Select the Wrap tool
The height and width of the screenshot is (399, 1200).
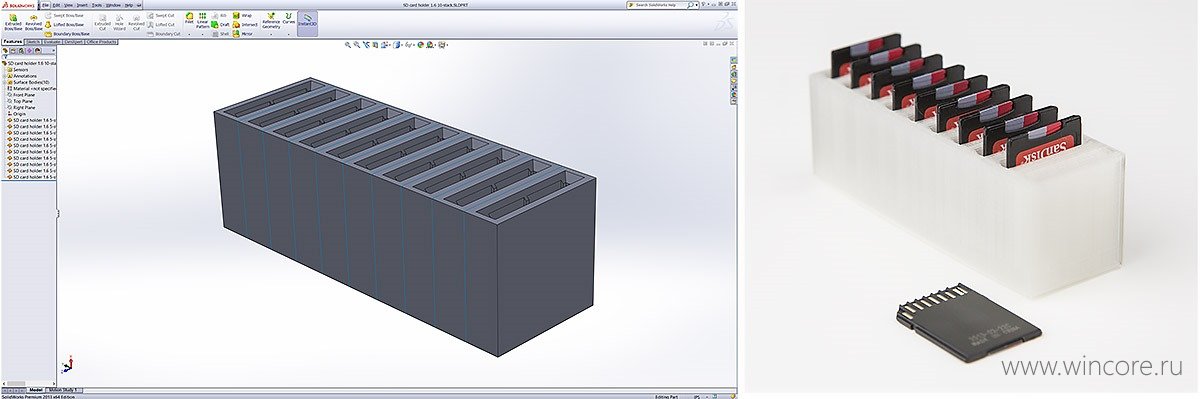coord(243,15)
